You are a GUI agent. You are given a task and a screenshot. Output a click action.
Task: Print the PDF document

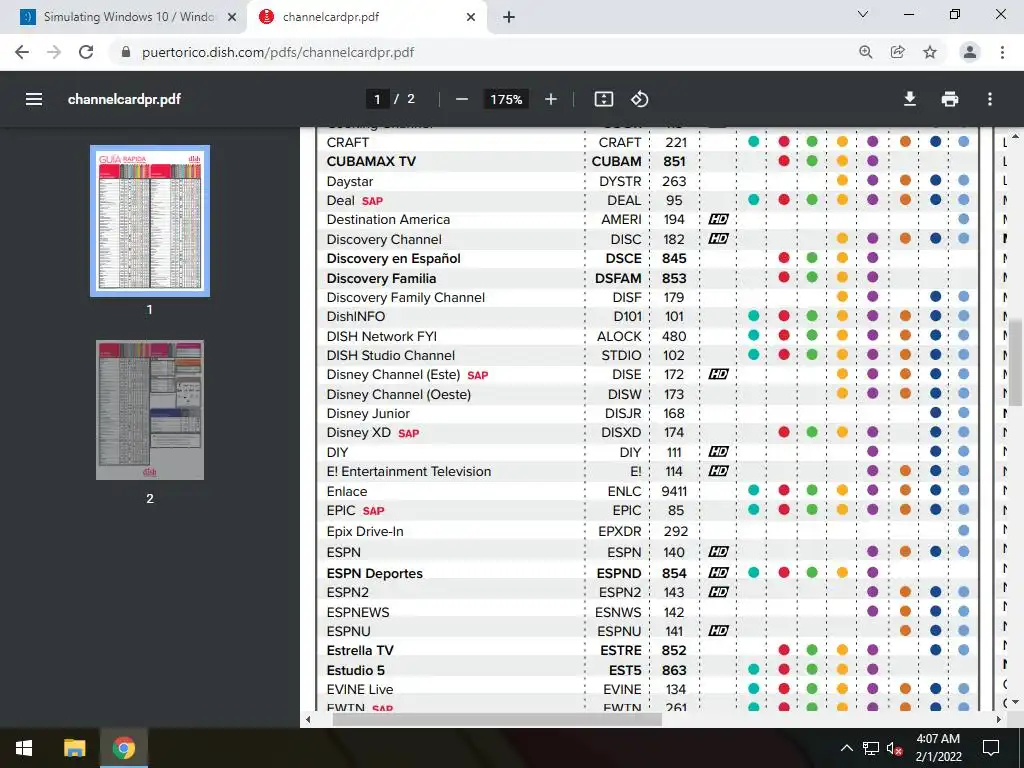pyautogui.click(x=950, y=99)
